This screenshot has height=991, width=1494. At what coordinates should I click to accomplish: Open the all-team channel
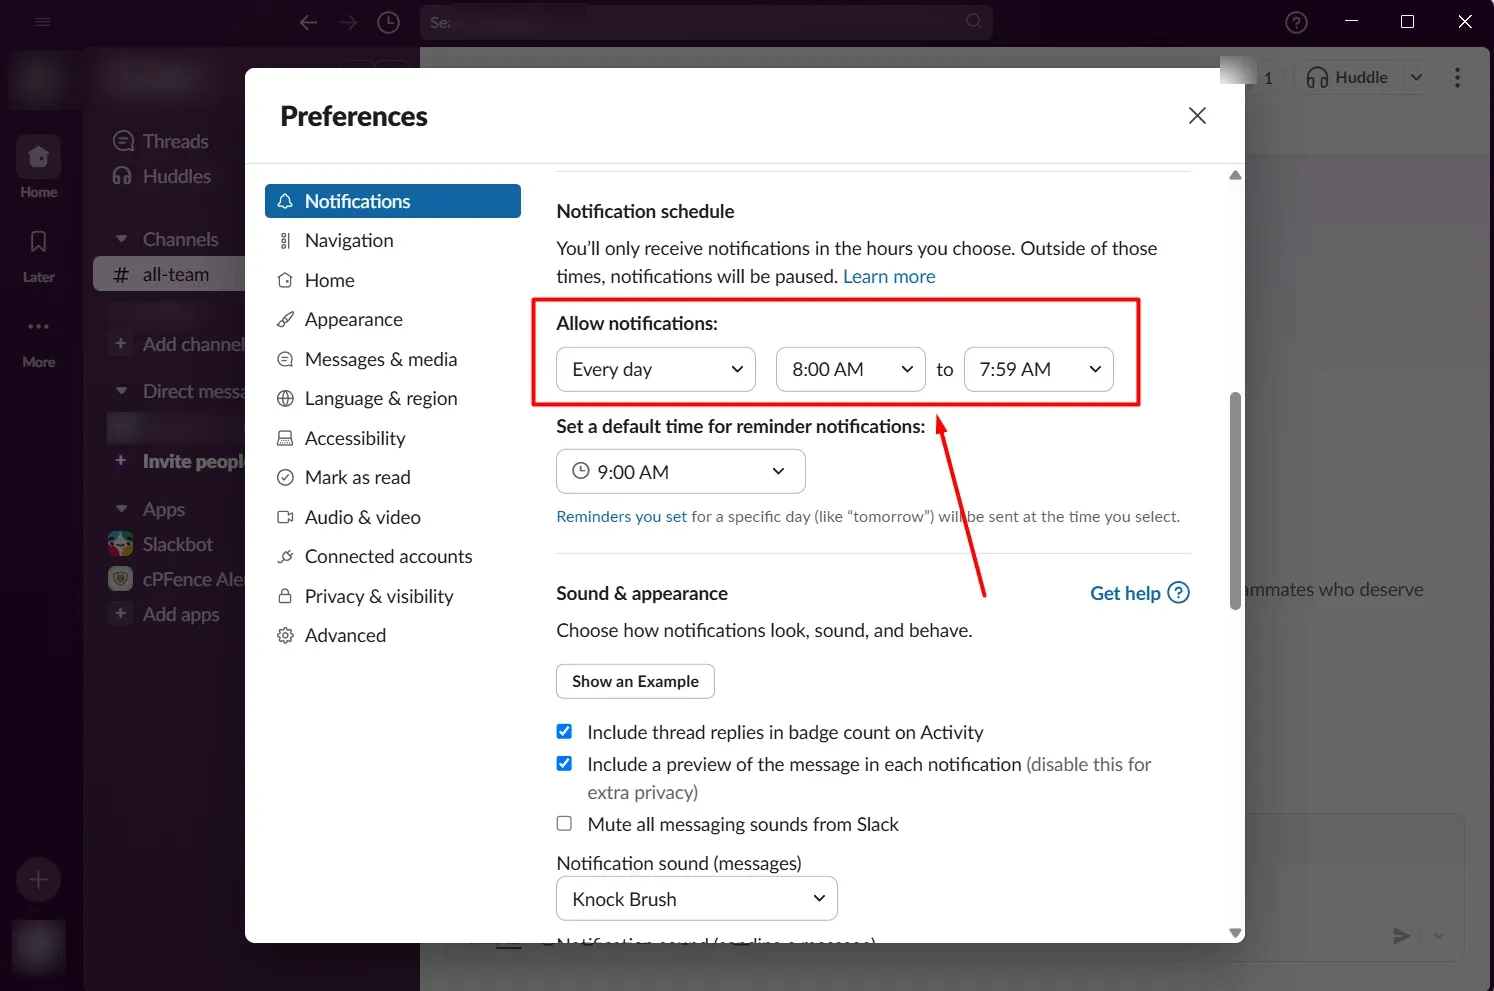[x=169, y=274]
